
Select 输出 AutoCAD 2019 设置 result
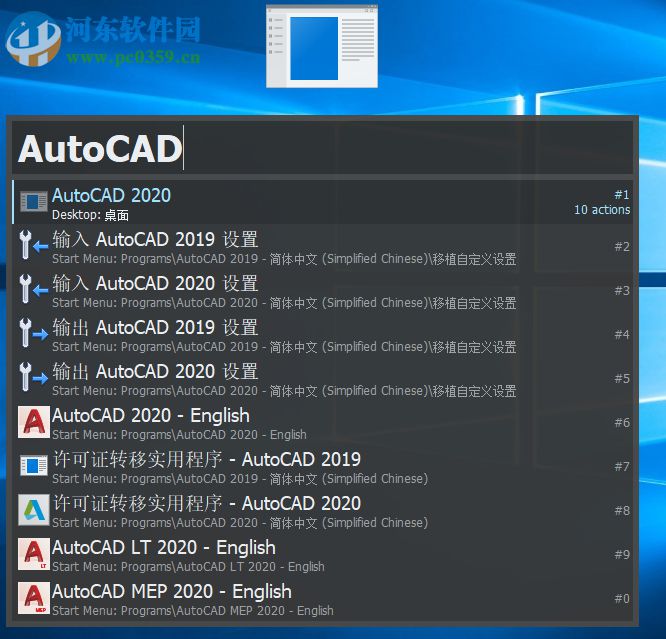click(x=322, y=335)
